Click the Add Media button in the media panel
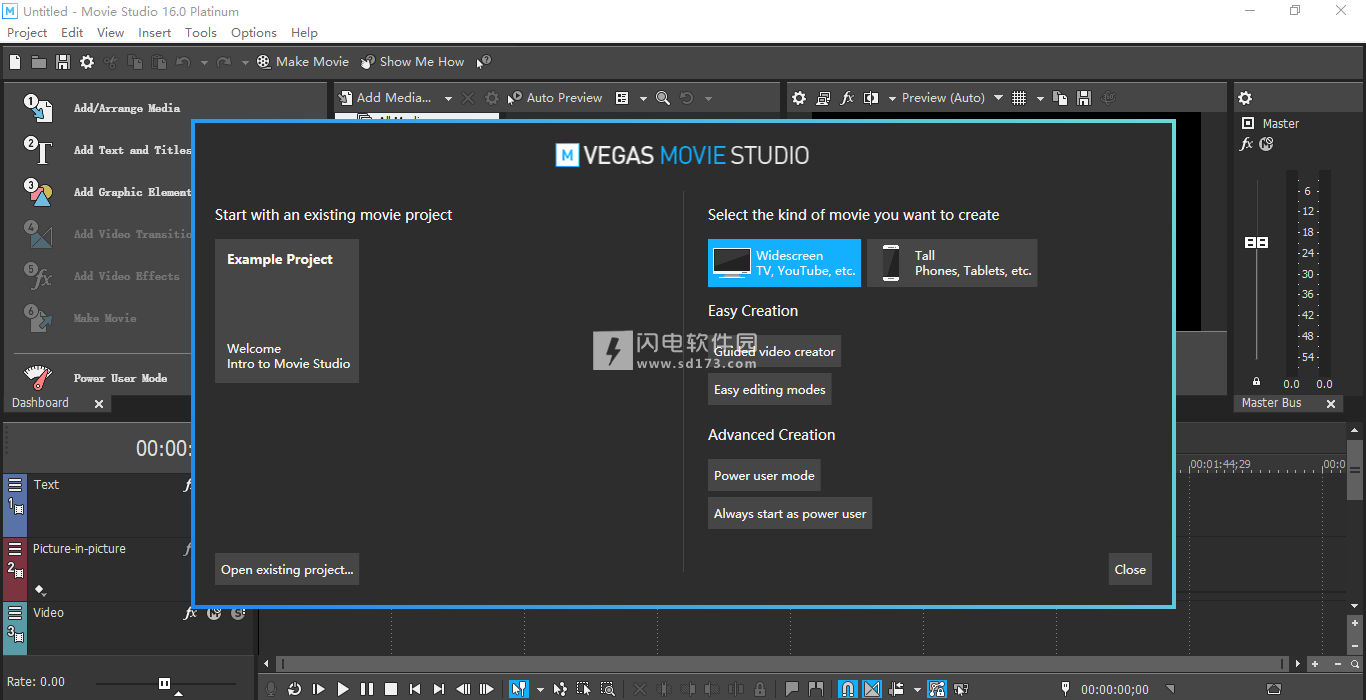The image size is (1366, 700). [385, 98]
